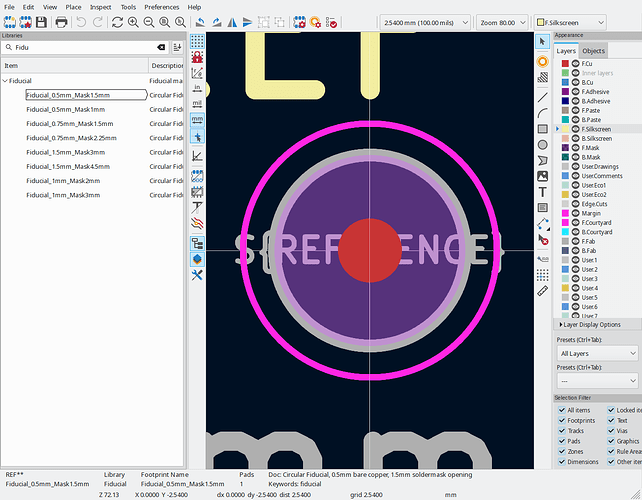Select the Draw Circle tool
Viewport: 642px width, 500px height.
tap(543, 143)
